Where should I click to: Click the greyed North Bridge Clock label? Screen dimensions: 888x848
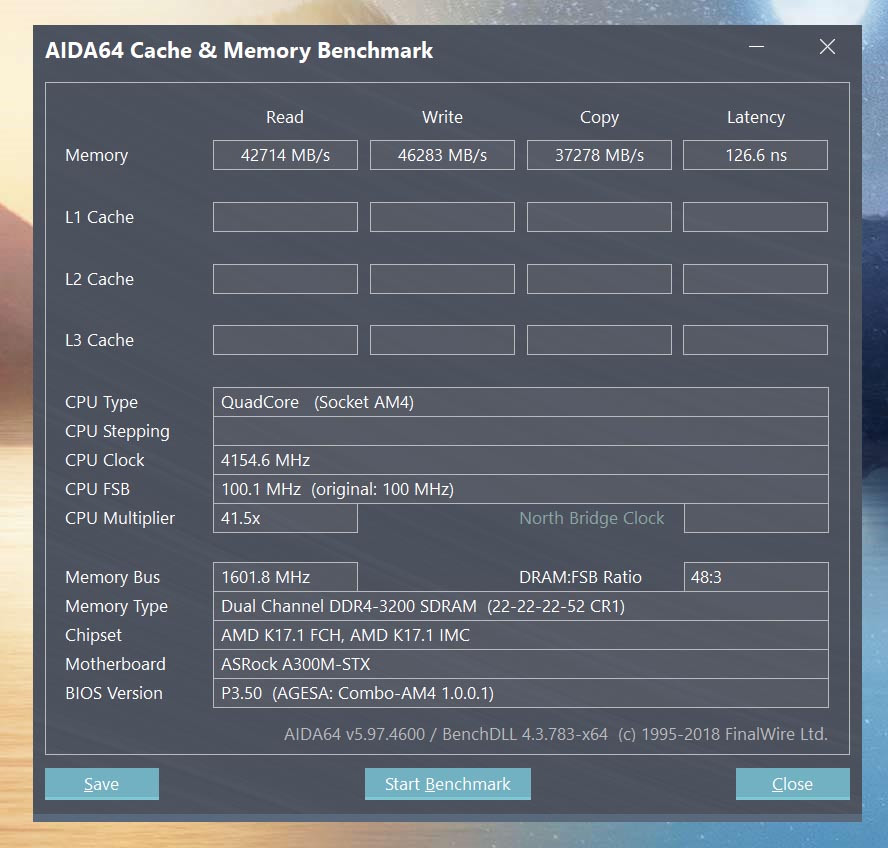pos(591,518)
